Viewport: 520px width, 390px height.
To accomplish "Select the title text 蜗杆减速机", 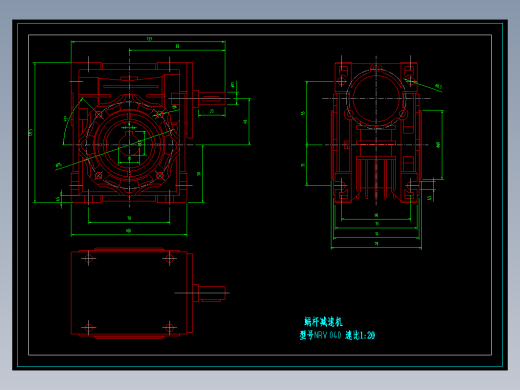I will click(x=323, y=322).
